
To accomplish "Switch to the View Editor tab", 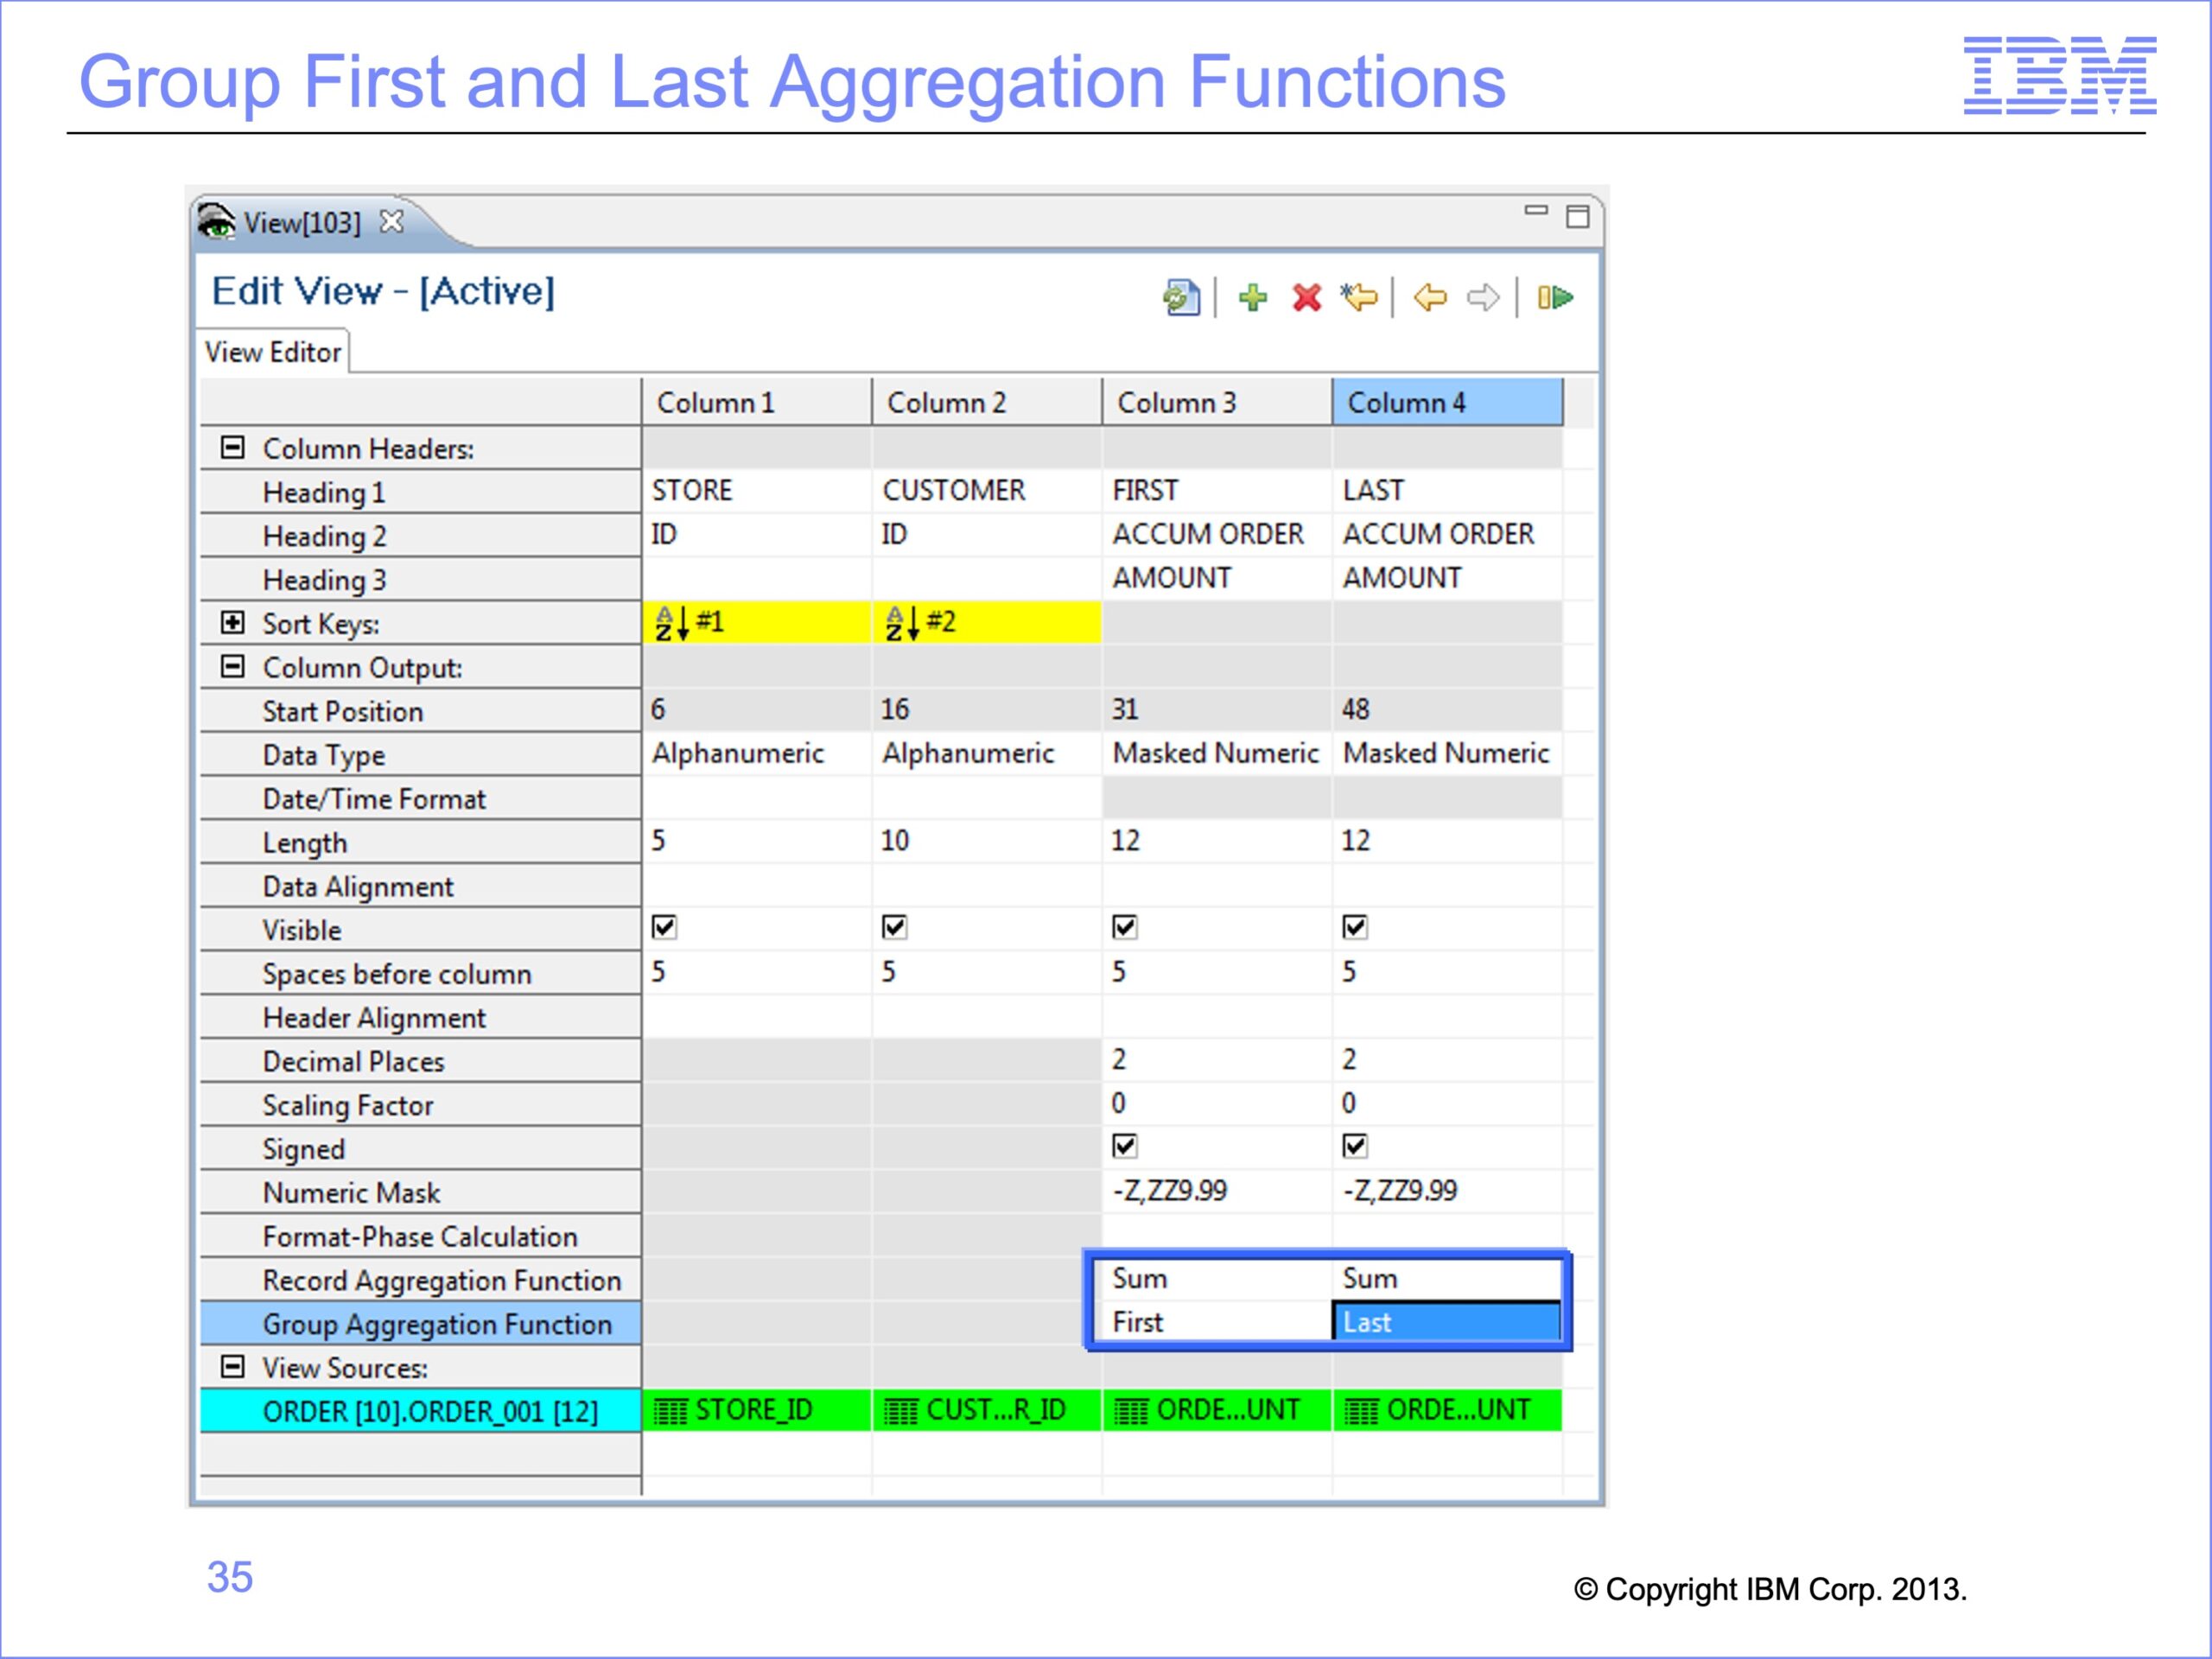I will pyautogui.click(x=272, y=352).
